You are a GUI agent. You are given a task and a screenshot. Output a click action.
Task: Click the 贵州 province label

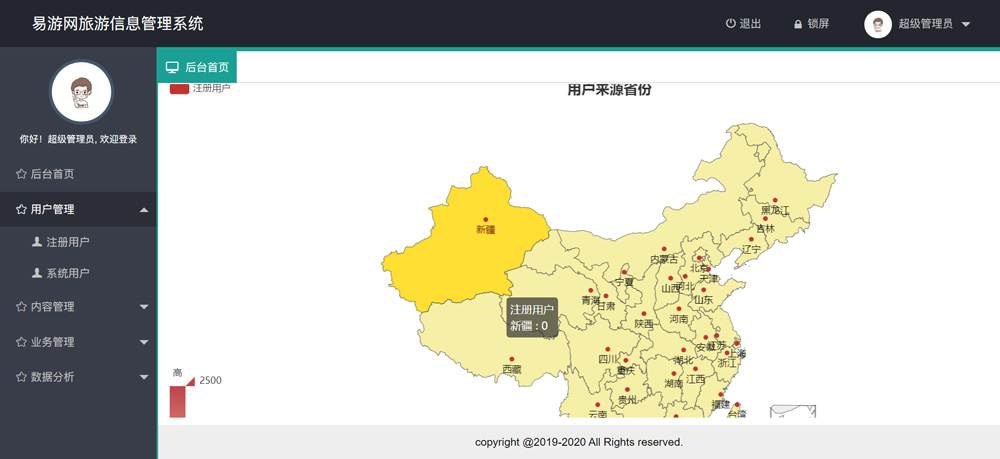tap(627, 400)
